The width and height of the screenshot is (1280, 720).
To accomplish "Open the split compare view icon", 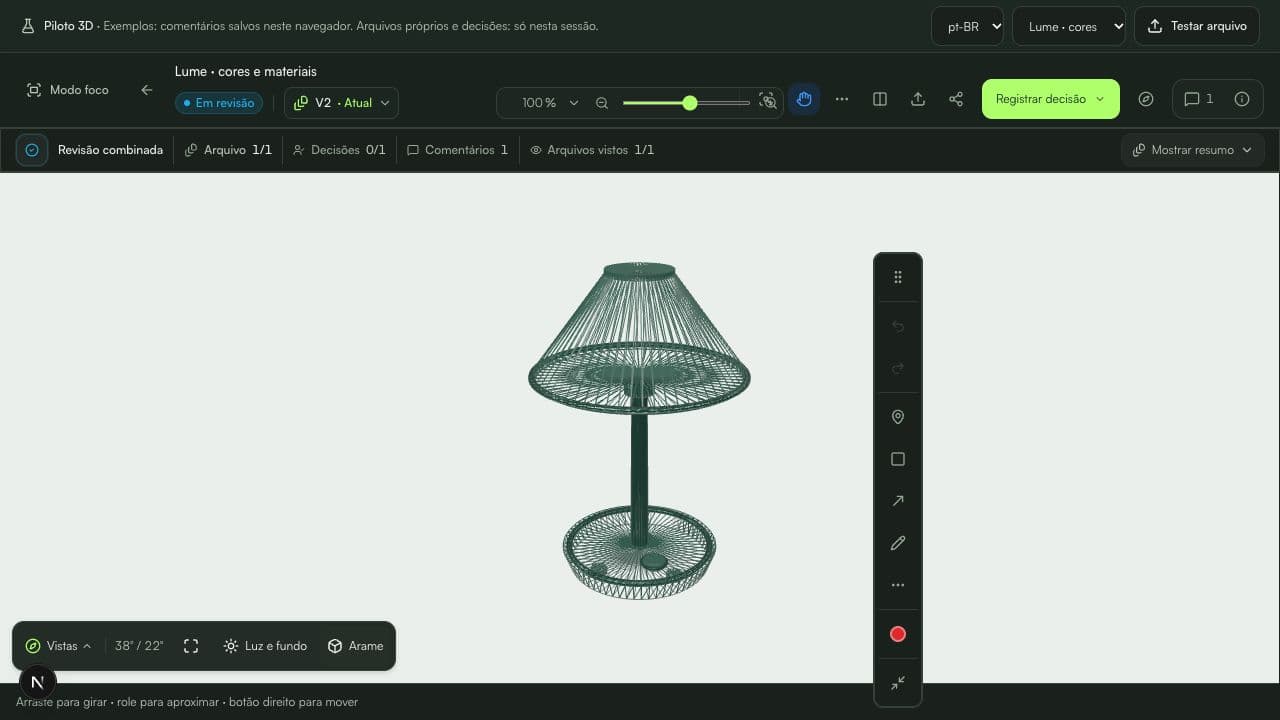I will click(880, 99).
